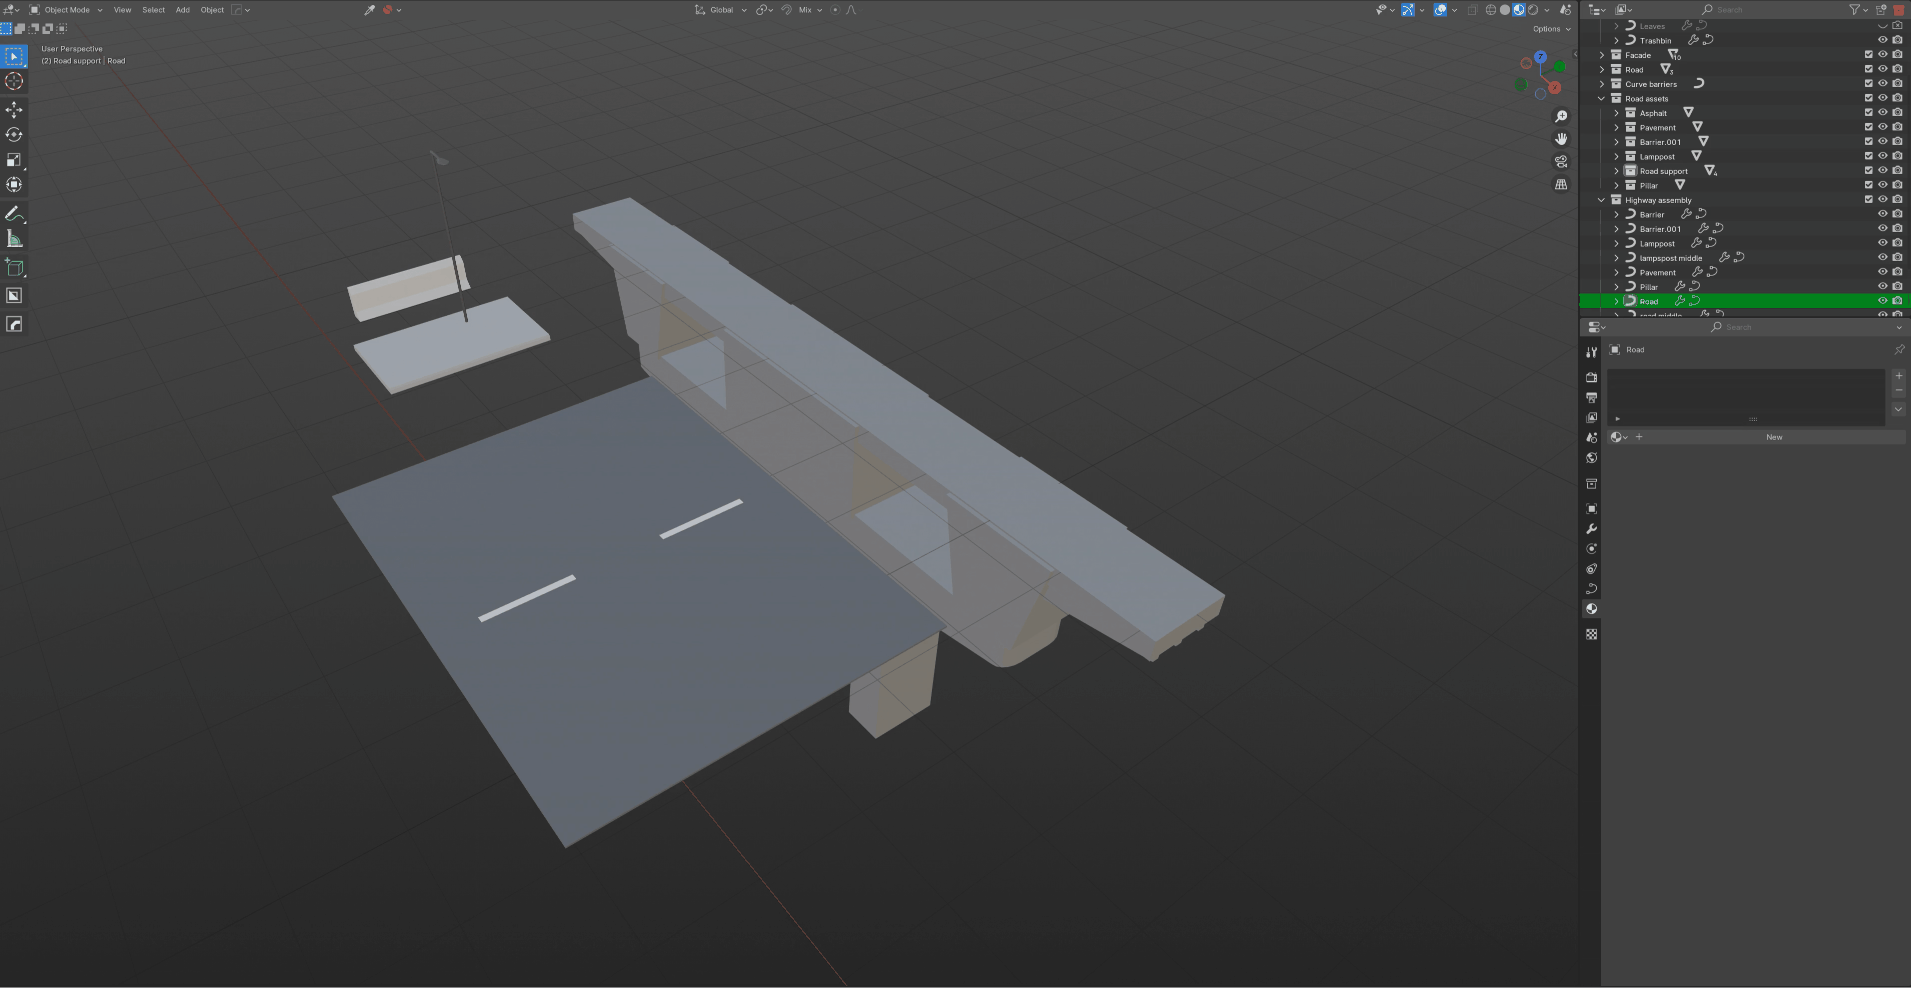Expand the lampspost middle object
The image size is (1911, 988).
point(1616,258)
